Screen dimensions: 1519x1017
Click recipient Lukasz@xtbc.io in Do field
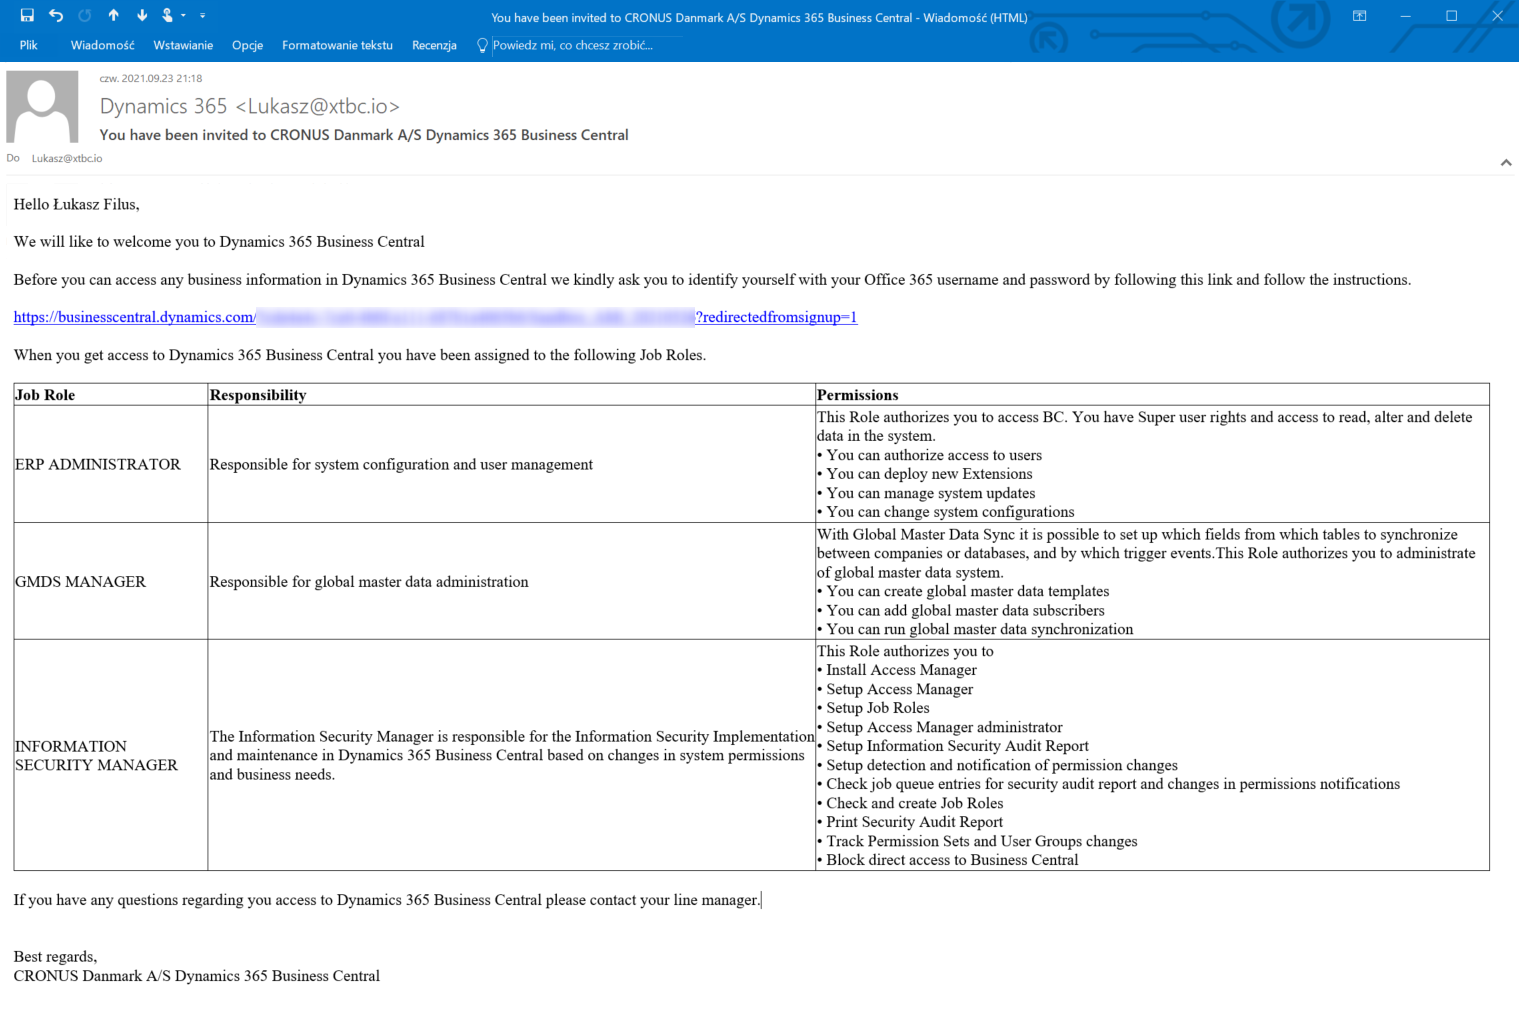[x=67, y=158]
